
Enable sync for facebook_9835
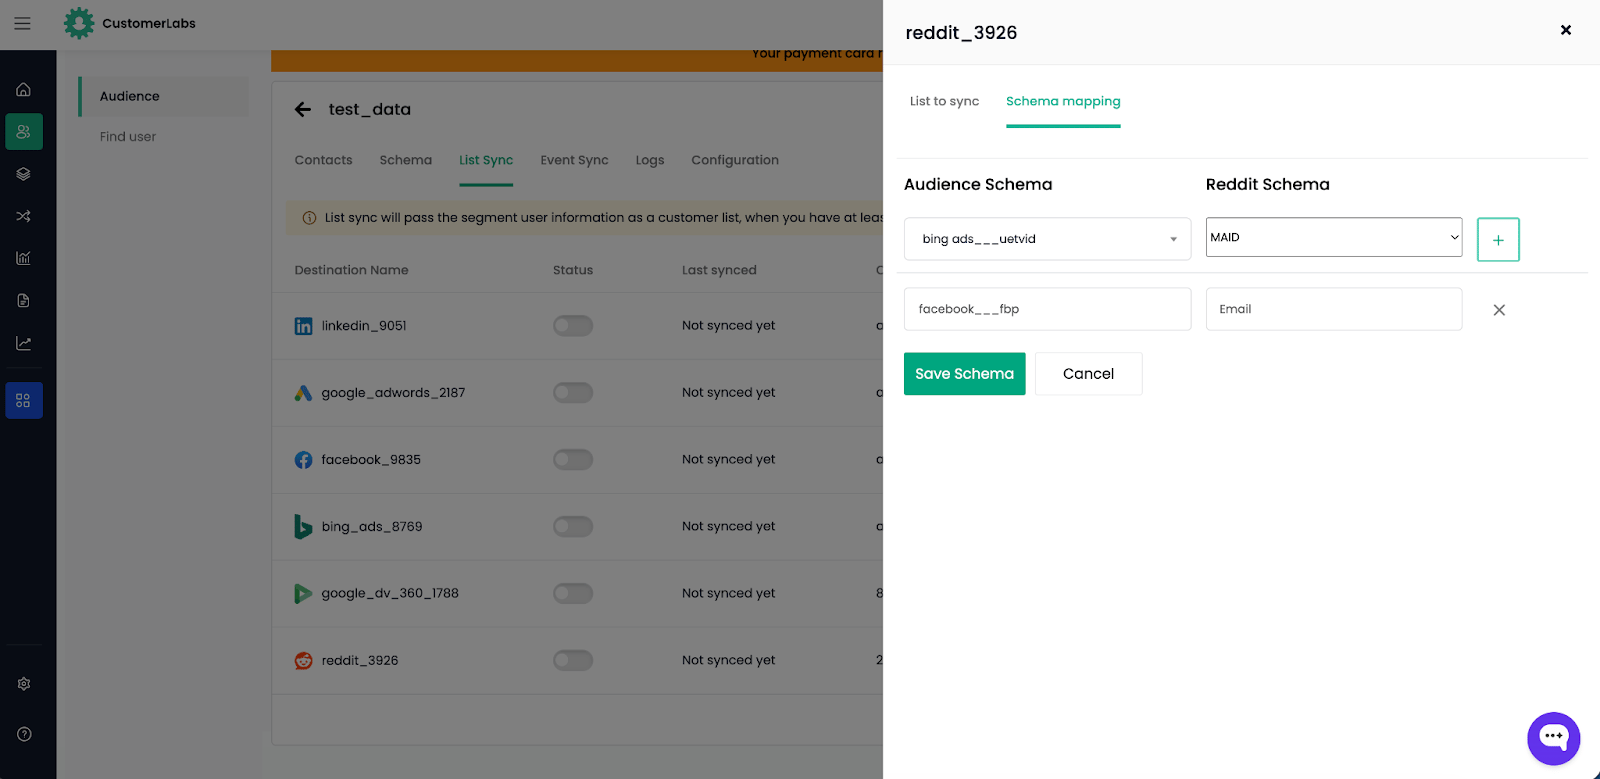coord(573,460)
